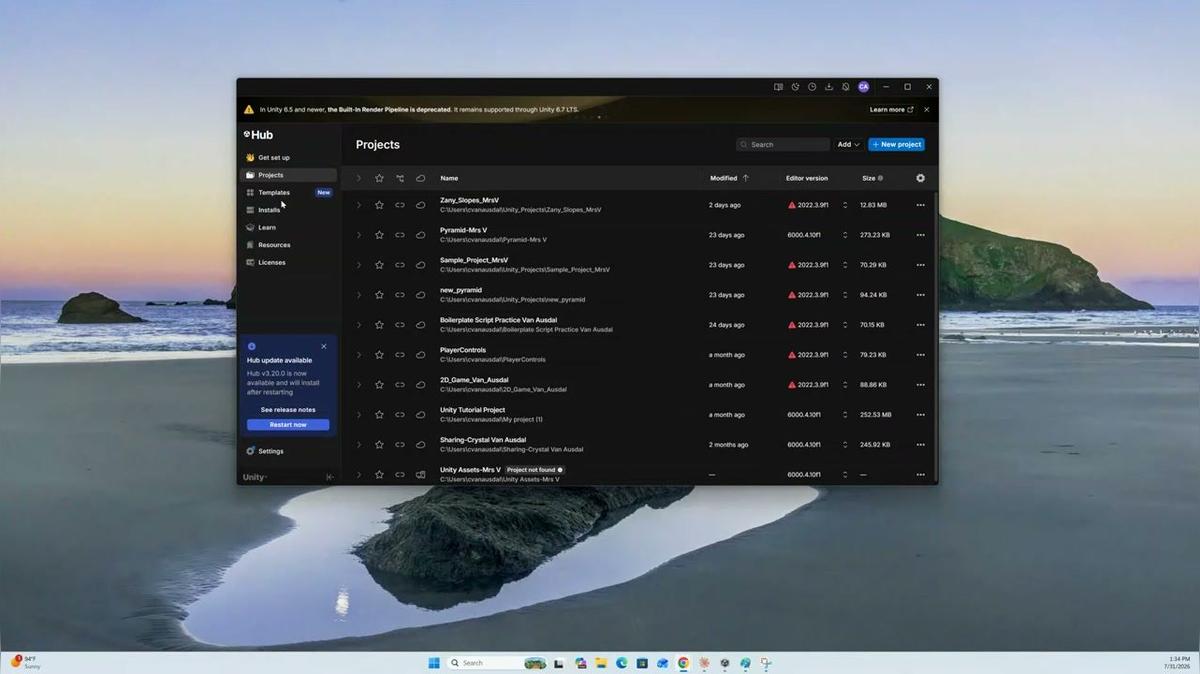Mark new_pyramid as a favorite with star
Image resolution: width=1200 pixels, height=674 pixels.
(379, 295)
